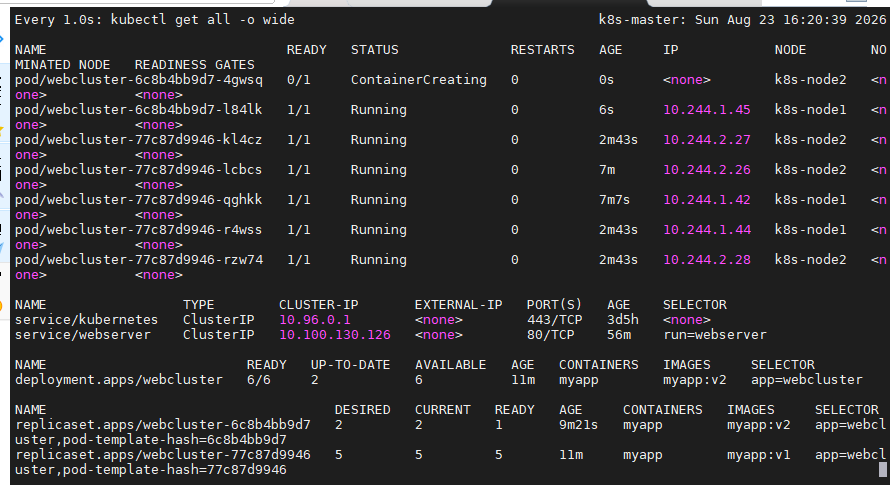Click pod IP 10.244.2.26
890x485 pixels.
[707, 170]
